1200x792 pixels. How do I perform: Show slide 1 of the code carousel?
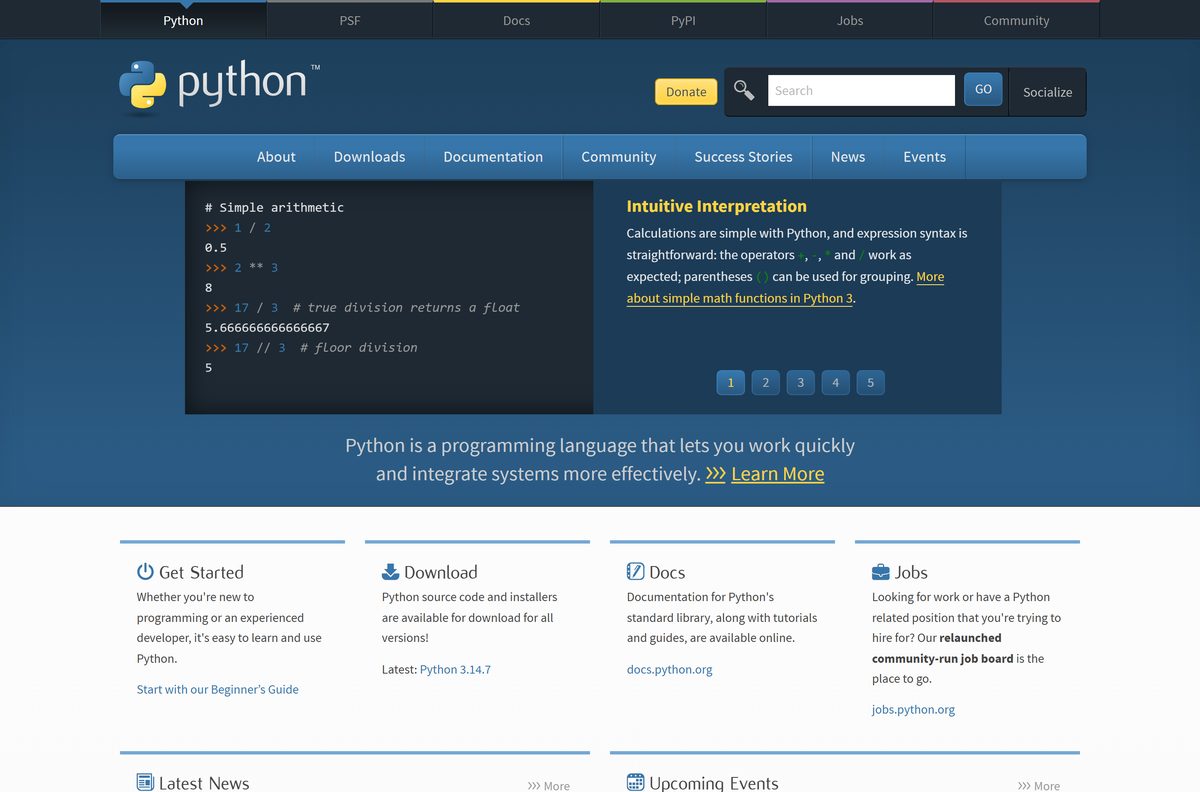pos(731,382)
